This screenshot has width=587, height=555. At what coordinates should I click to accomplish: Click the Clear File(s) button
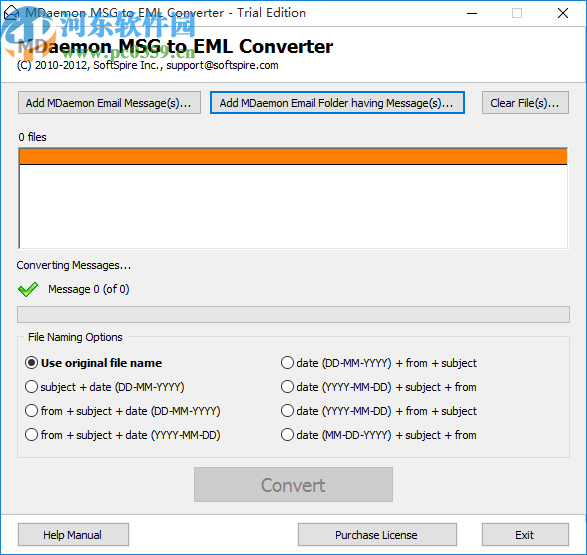click(525, 103)
